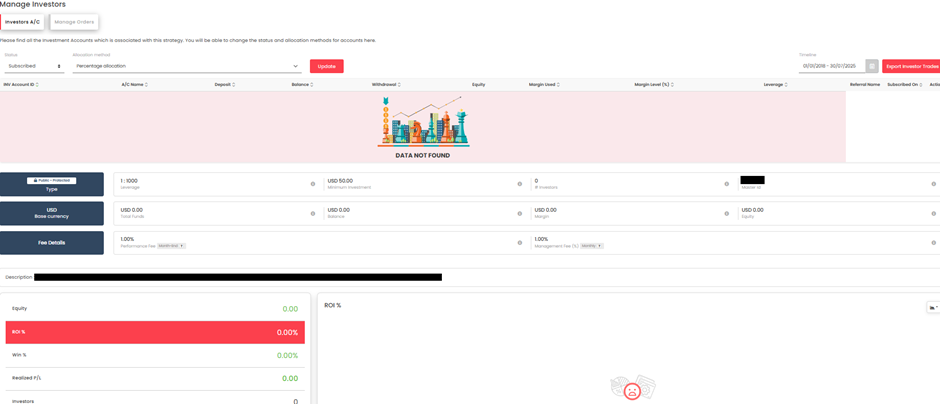Sort table by Deposit column
940x404 pixels.
click(x=224, y=85)
